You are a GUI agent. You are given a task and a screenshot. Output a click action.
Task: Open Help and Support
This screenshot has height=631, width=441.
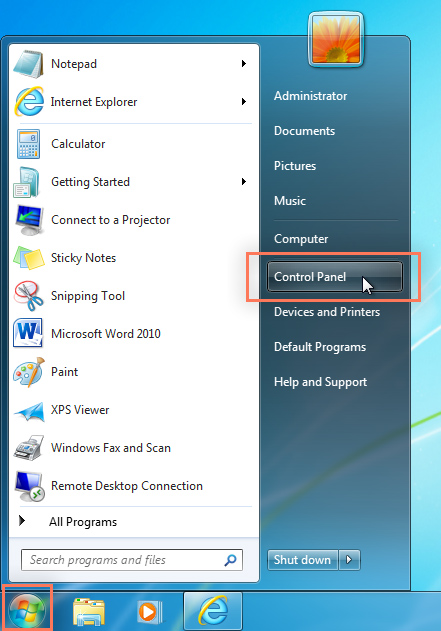[320, 382]
